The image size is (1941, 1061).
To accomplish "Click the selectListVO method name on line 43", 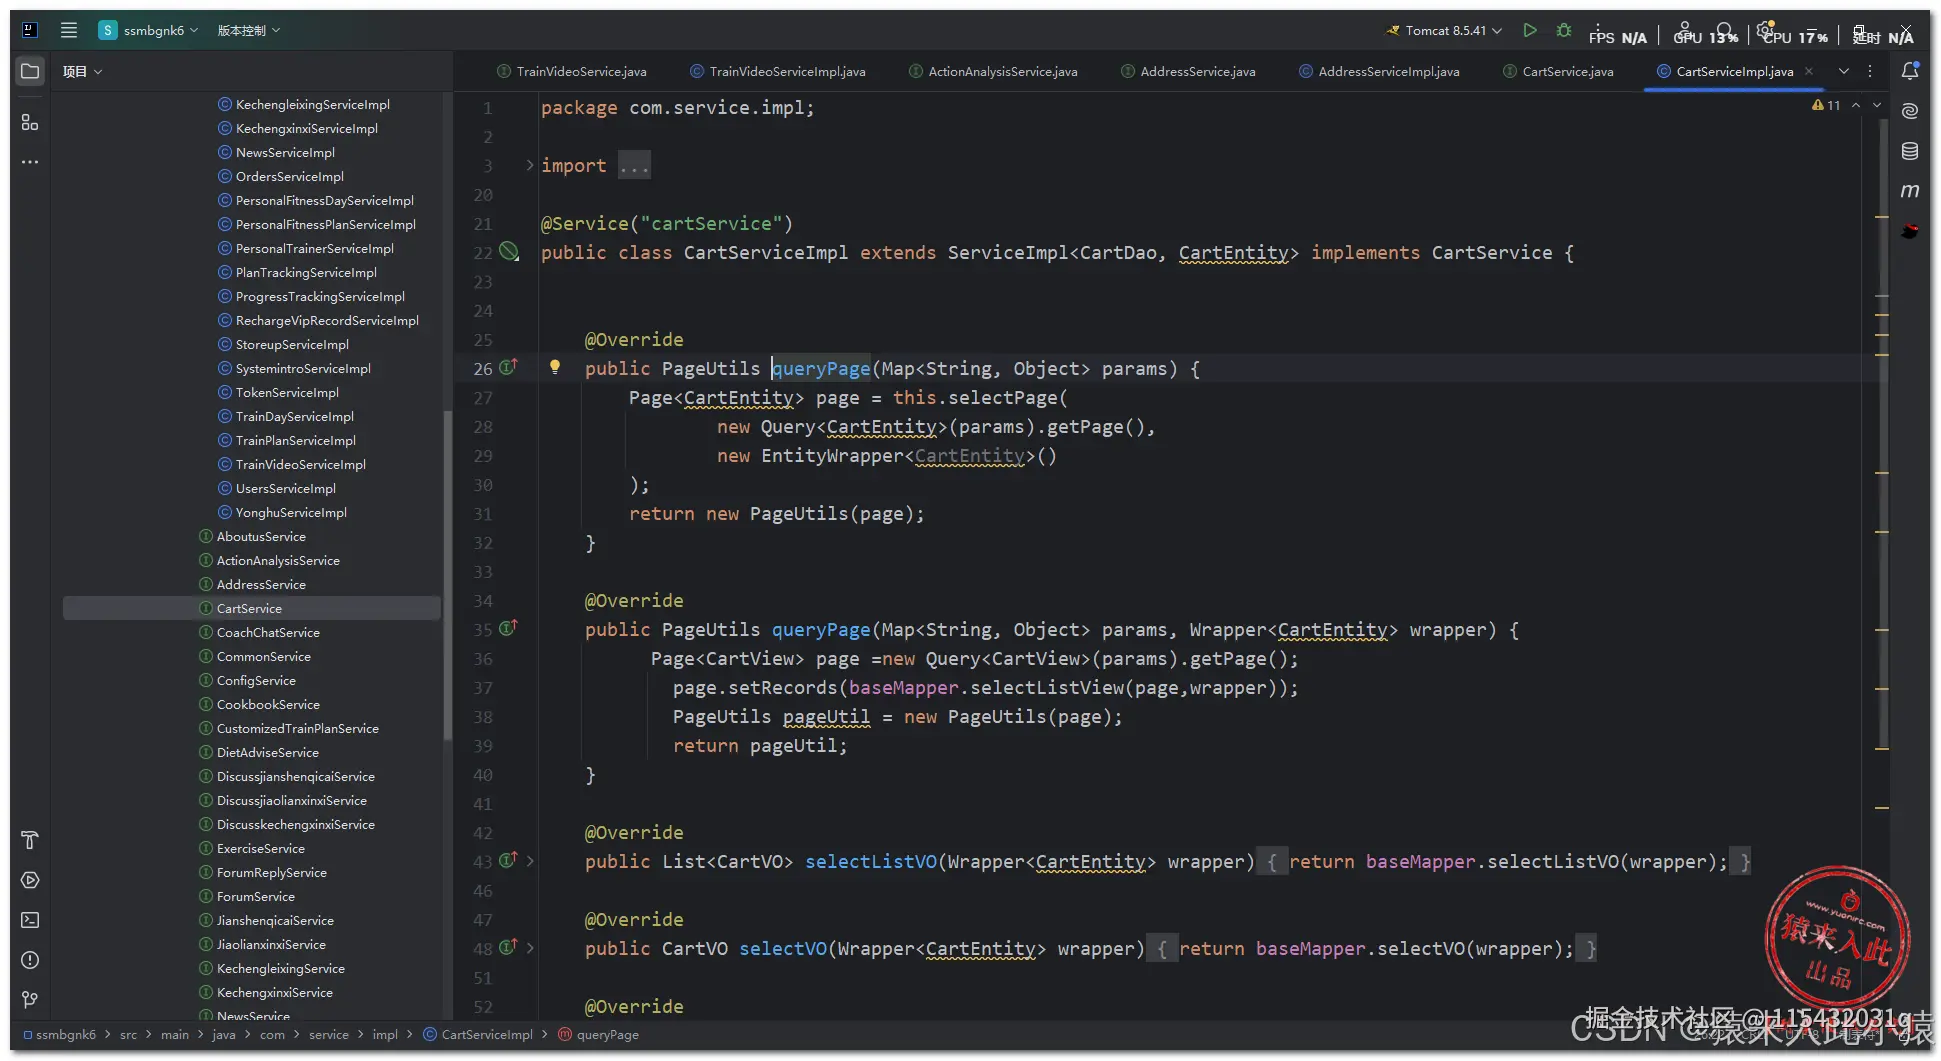I will [x=871, y=861].
